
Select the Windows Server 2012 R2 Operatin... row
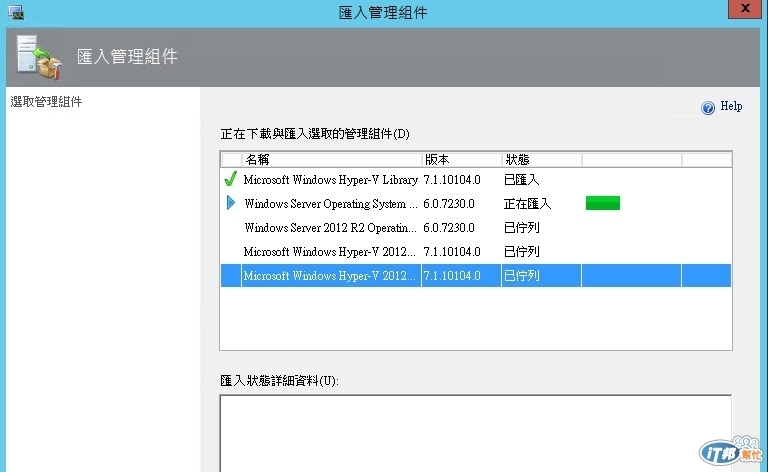coord(476,228)
